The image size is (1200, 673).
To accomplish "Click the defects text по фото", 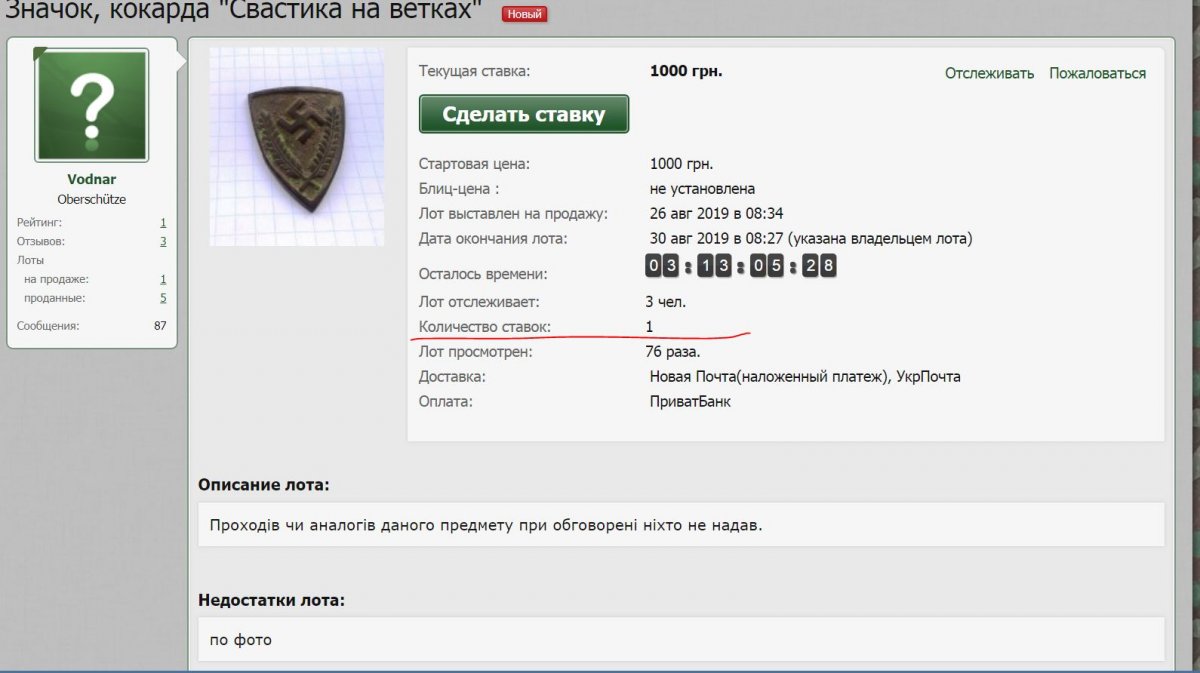I will point(241,639).
